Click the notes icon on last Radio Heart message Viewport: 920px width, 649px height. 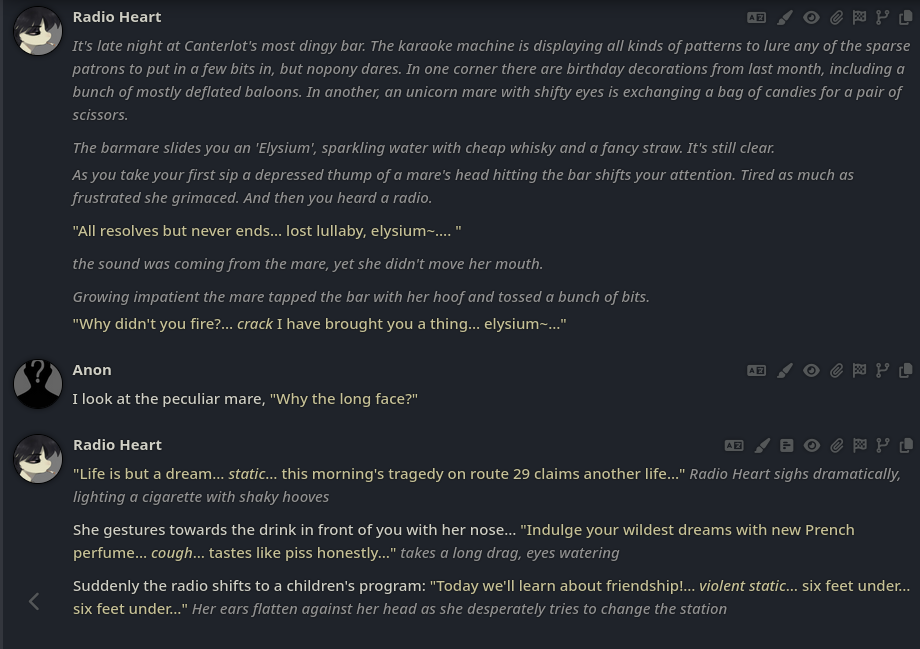pos(787,445)
